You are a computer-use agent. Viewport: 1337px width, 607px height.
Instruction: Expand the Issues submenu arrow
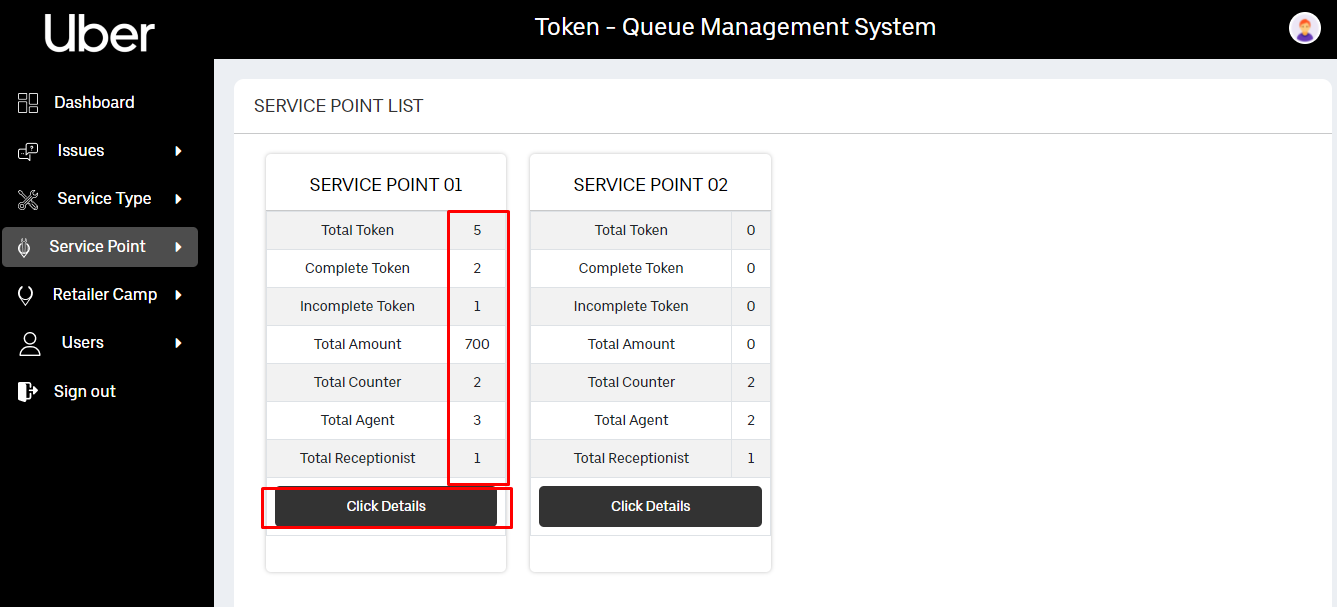point(179,151)
